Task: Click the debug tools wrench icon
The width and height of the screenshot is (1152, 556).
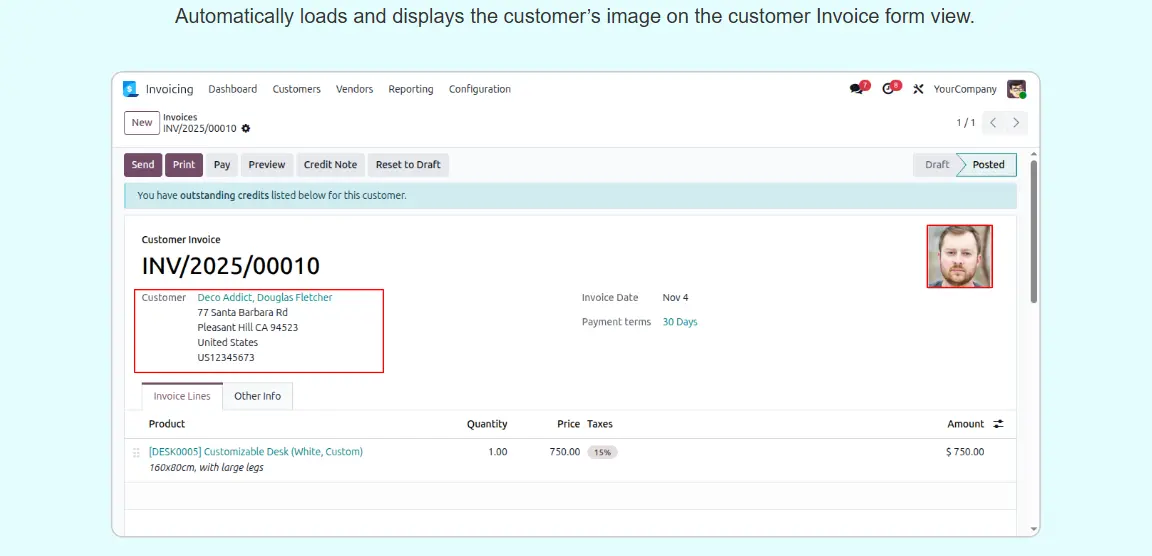Action: coord(918,89)
